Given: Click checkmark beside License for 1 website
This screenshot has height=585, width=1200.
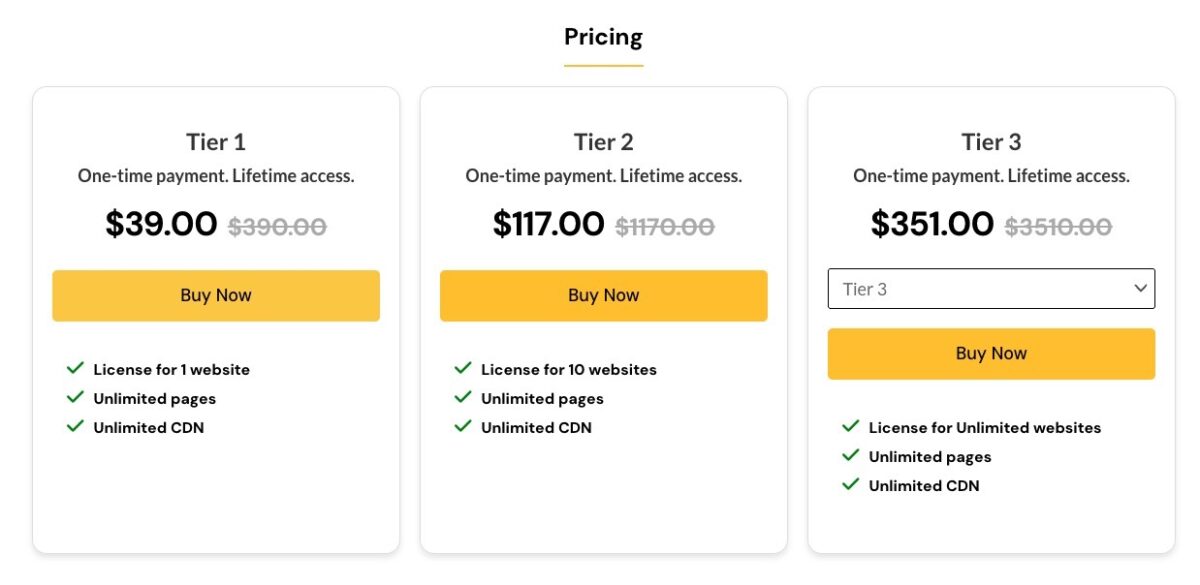Looking at the screenshot, I should point(75,369).
